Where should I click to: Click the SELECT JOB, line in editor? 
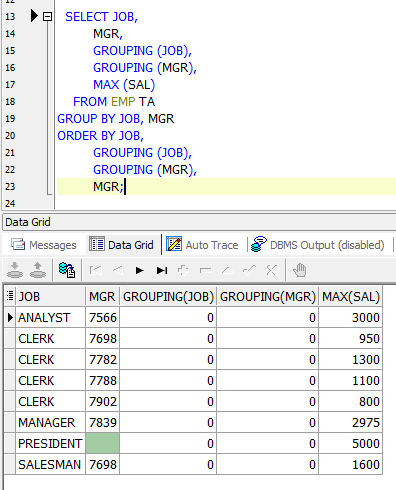point(101,17)
